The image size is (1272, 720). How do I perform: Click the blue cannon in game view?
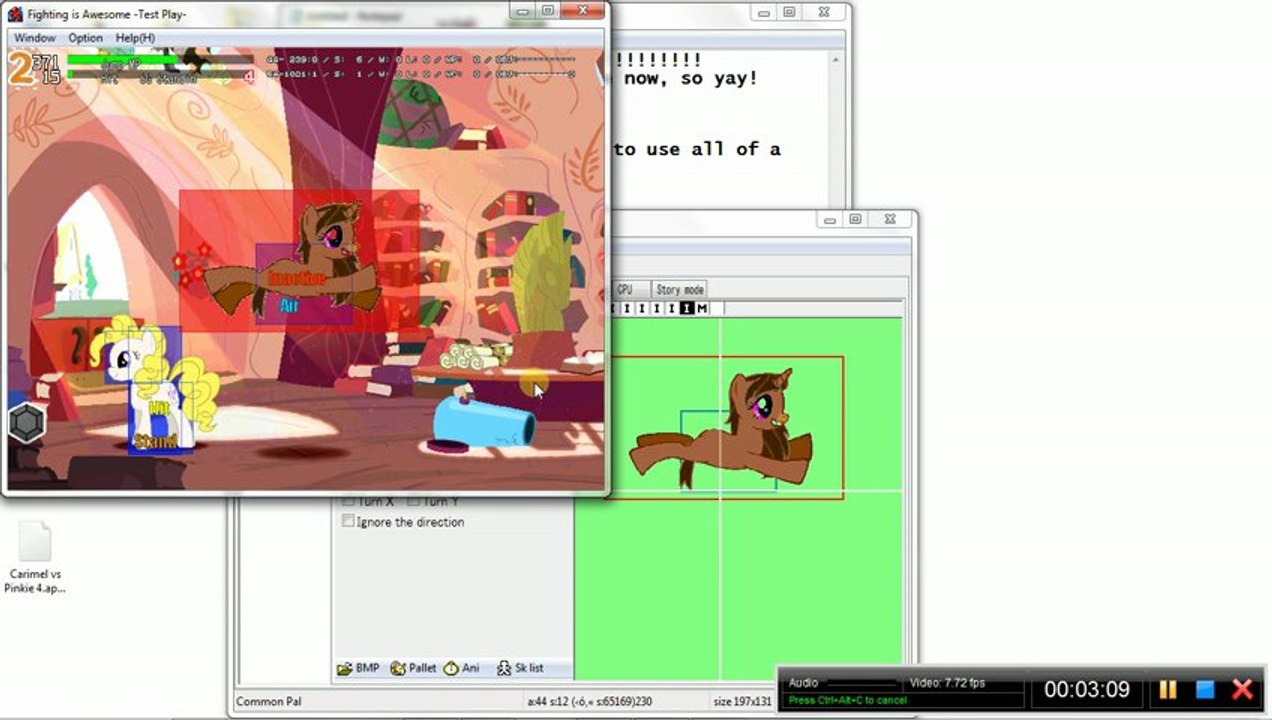[483, 420]
